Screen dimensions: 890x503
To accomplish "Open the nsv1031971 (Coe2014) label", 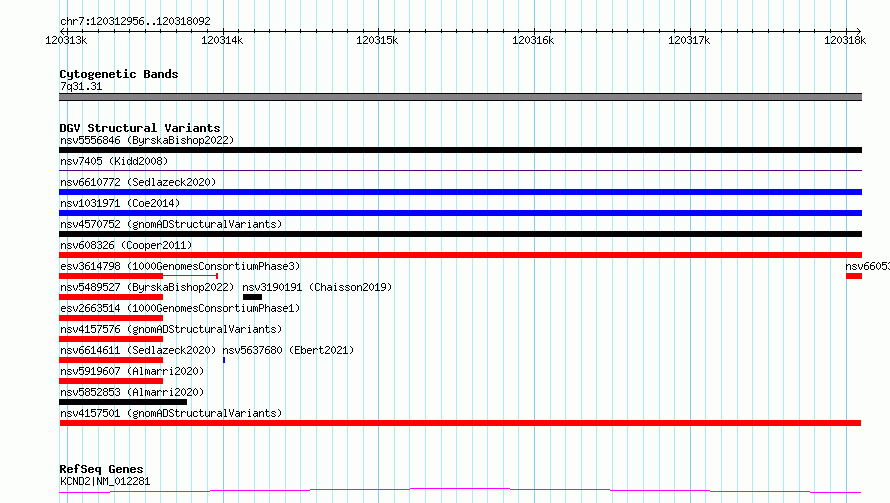I will coord(120,203).
